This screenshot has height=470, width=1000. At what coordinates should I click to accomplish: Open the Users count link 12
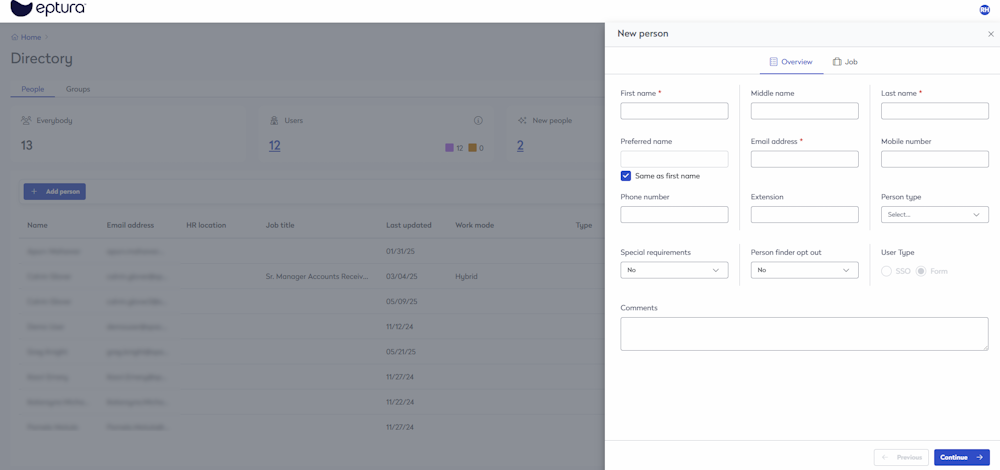click(x=274, y=145)
